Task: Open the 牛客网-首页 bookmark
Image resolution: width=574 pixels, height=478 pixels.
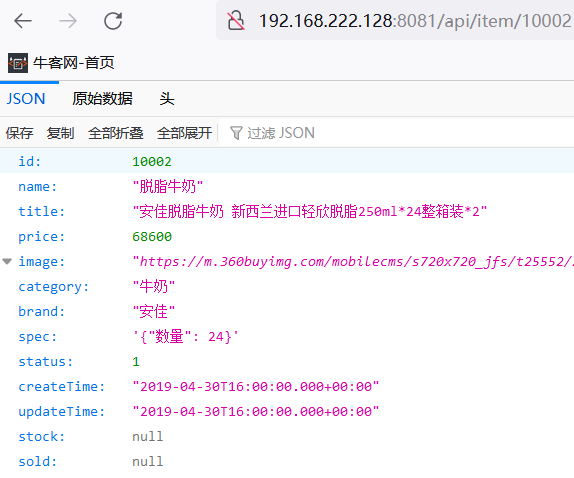Action: click(x=61, y=63)
